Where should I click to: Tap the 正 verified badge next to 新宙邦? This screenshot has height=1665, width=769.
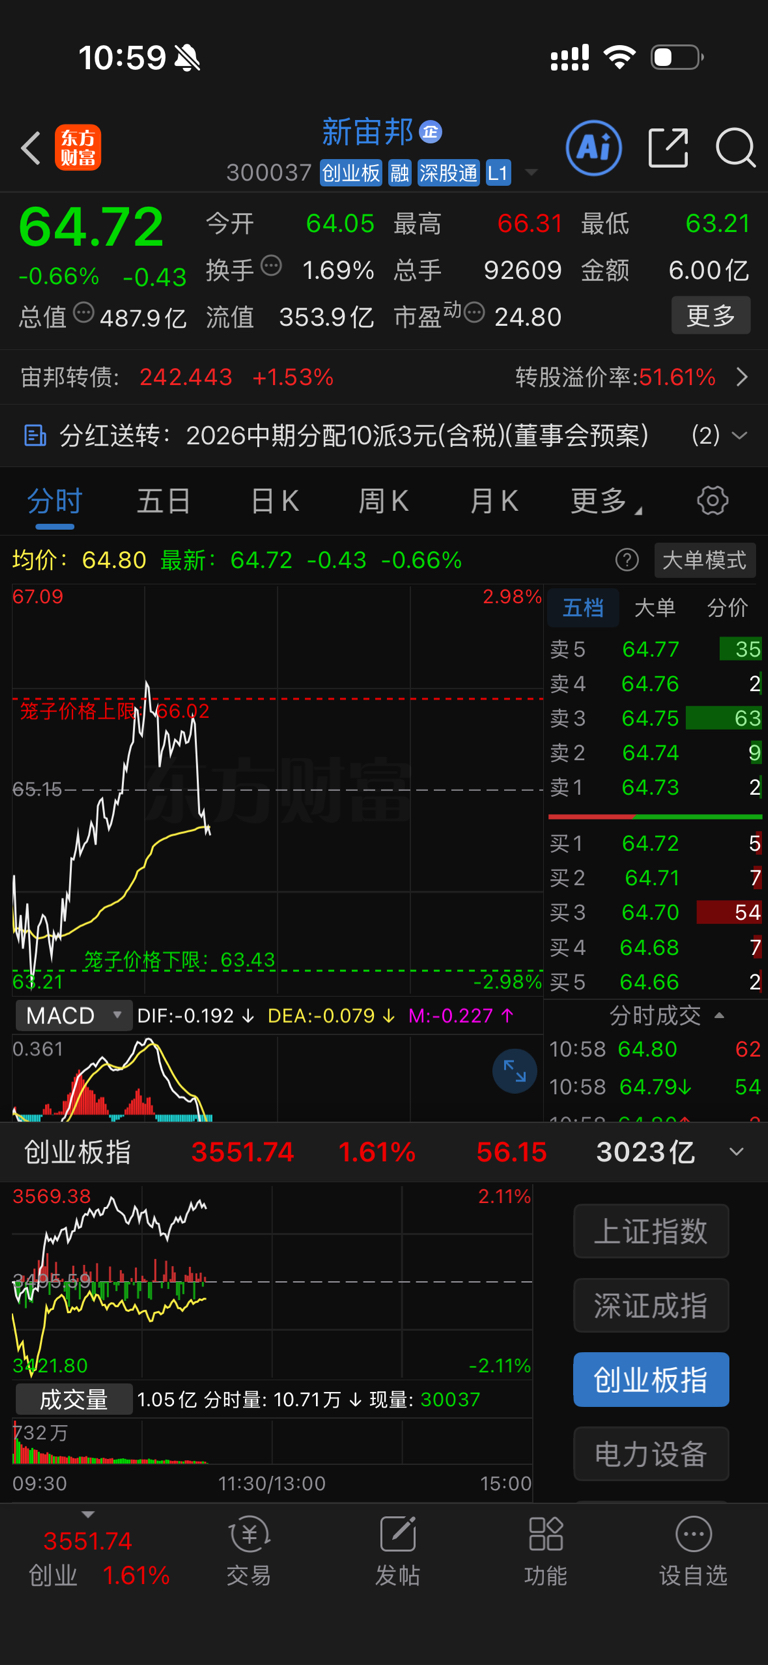pyautogui.click(x=431, y=132)
